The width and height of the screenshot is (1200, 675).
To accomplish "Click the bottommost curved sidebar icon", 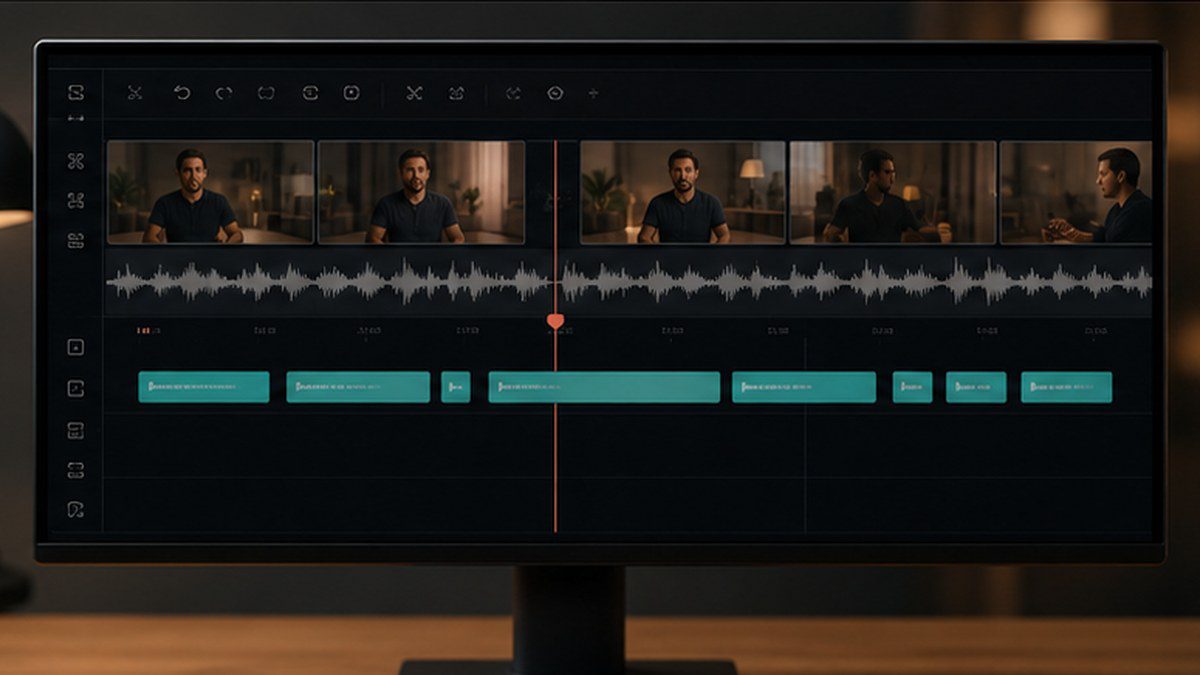I will tap(76, 510).
